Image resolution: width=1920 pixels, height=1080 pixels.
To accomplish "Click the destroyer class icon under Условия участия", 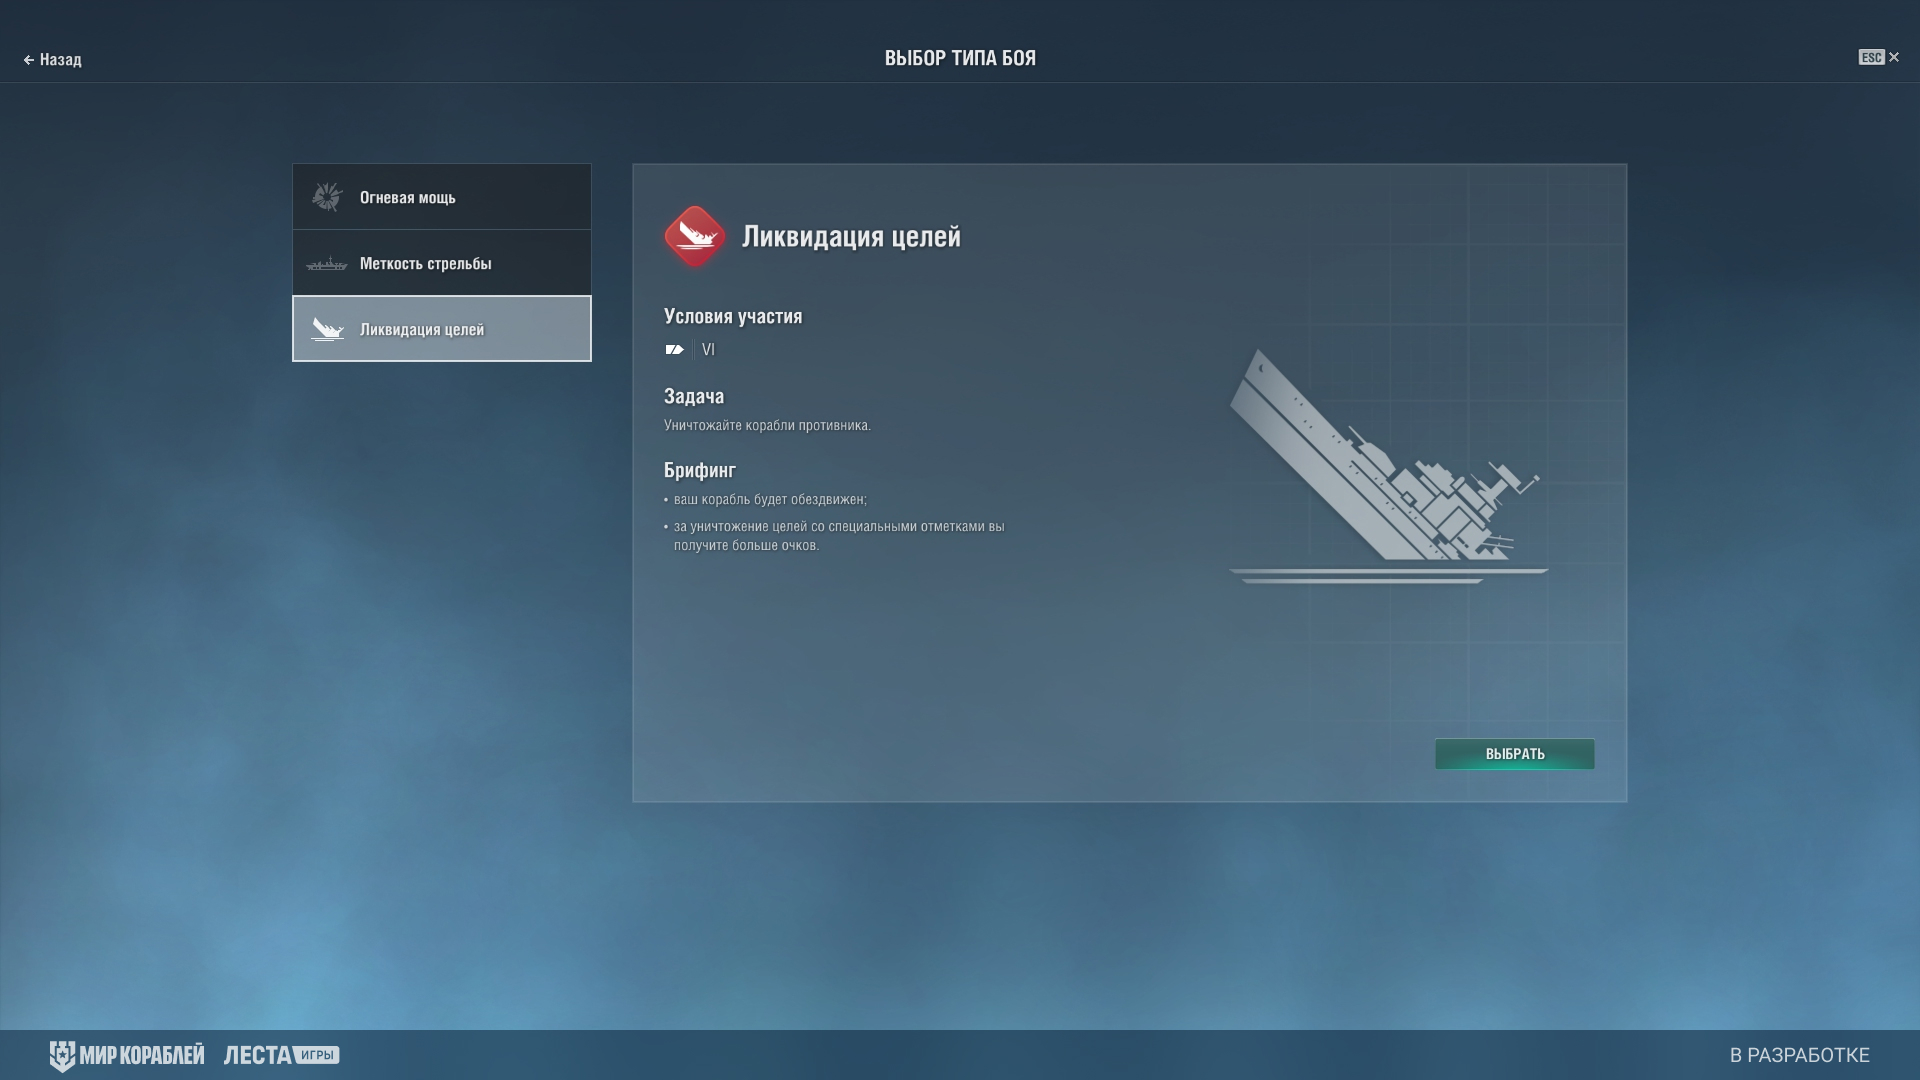I will pyautogui.click(x=675, y=349).
